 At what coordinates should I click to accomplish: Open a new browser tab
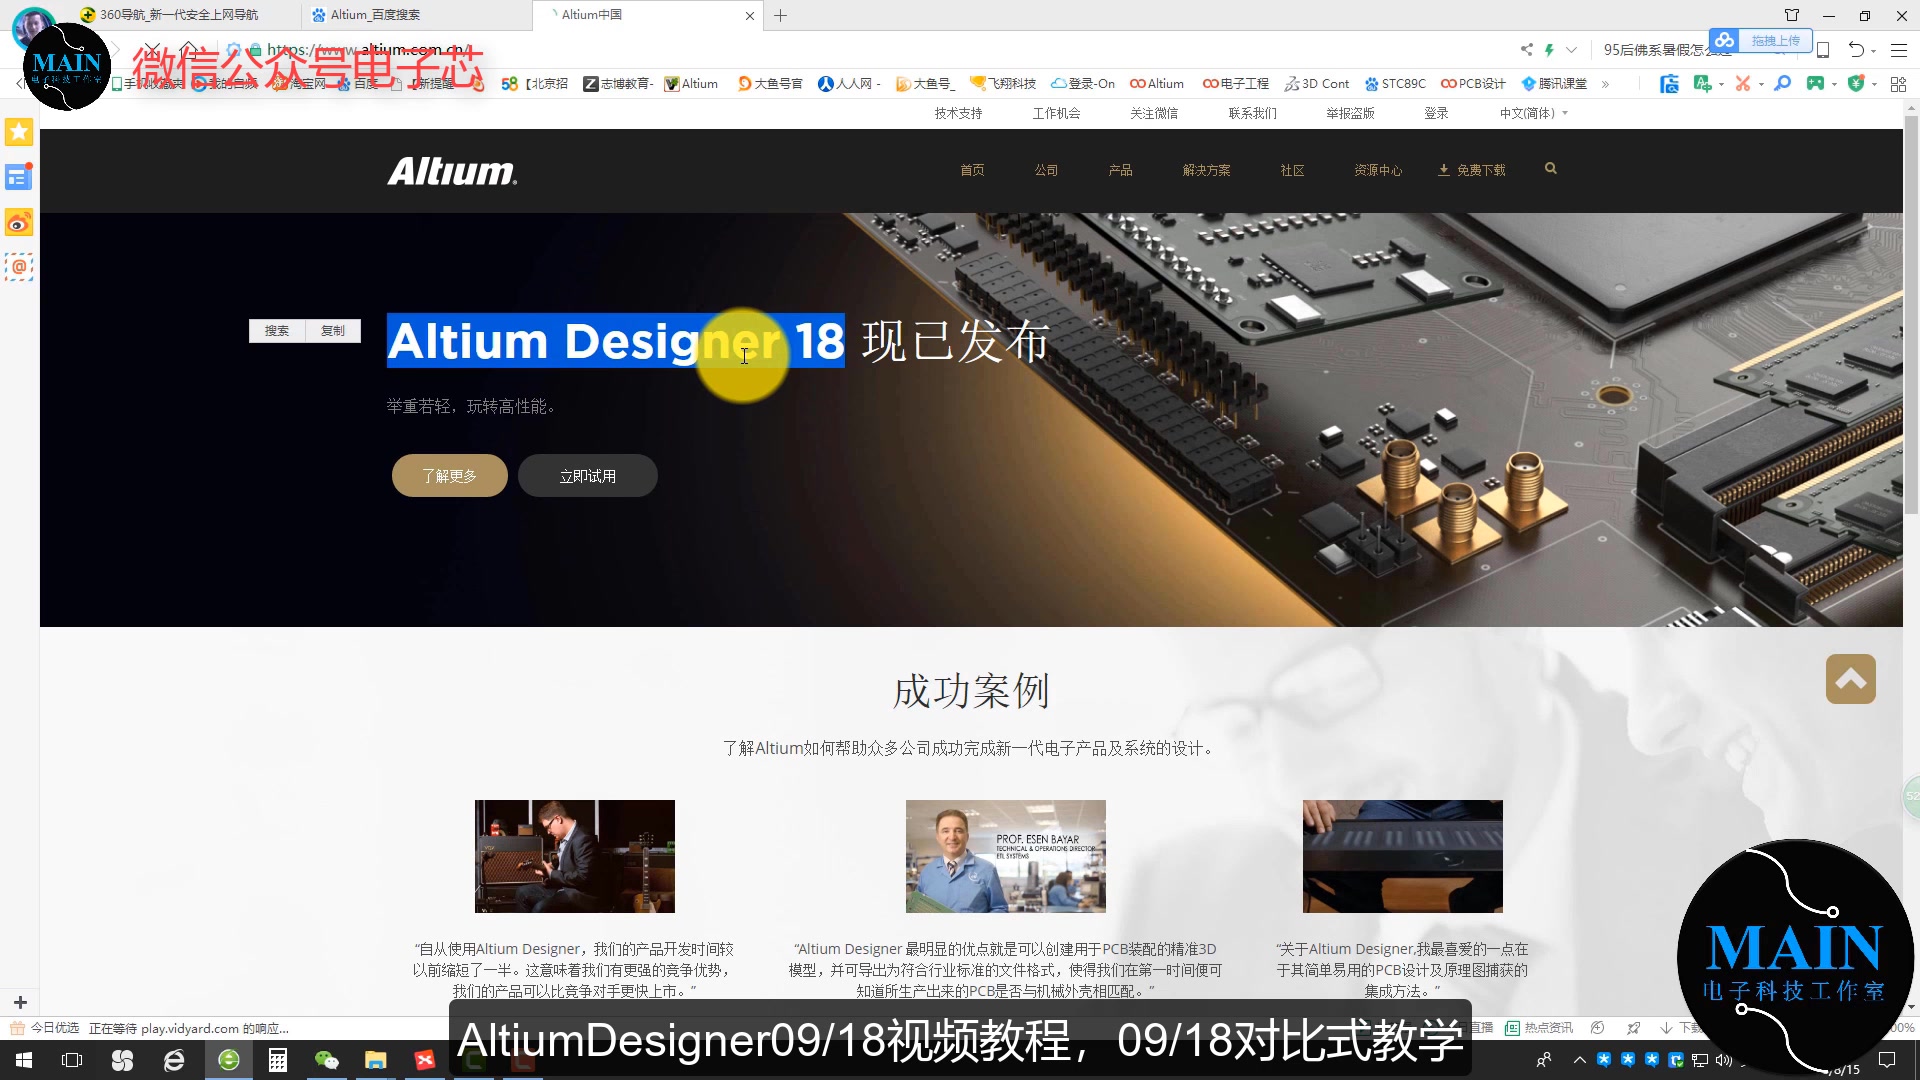(x=781, y=15)
